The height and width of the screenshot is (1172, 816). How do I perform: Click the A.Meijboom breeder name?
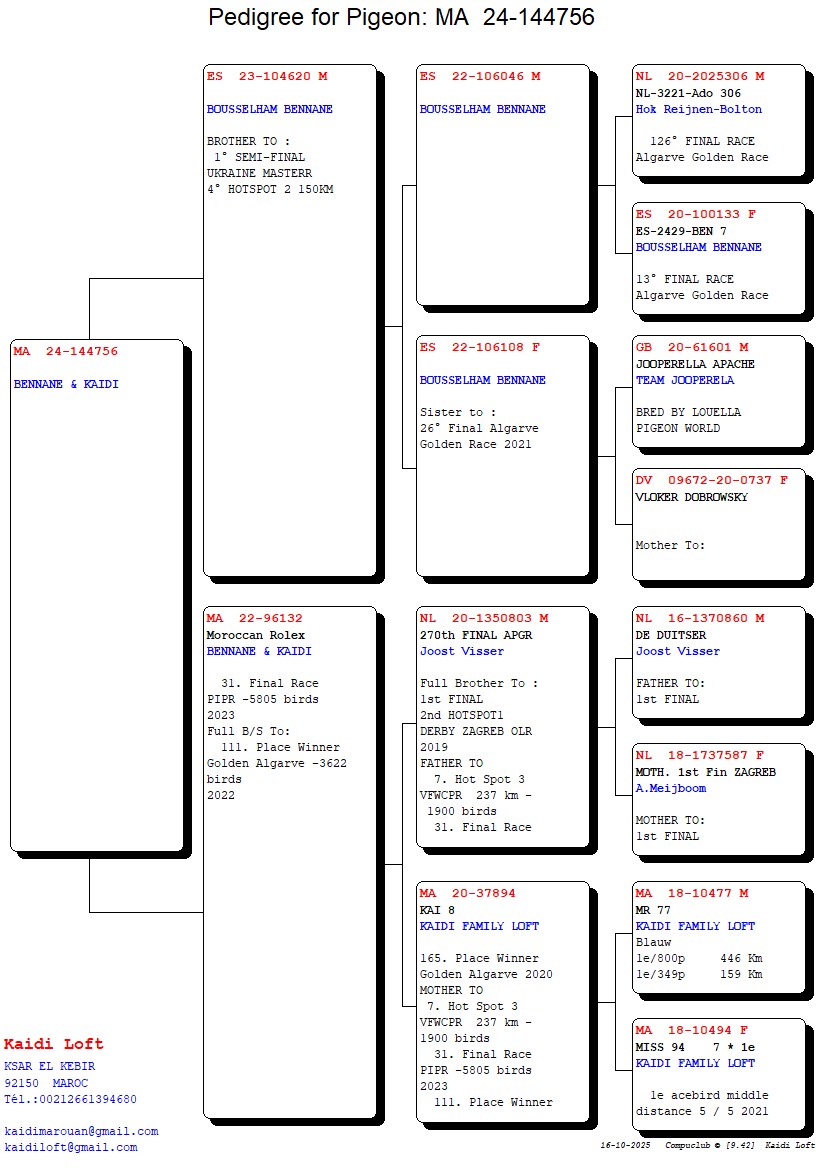click(x=671, y=788)
